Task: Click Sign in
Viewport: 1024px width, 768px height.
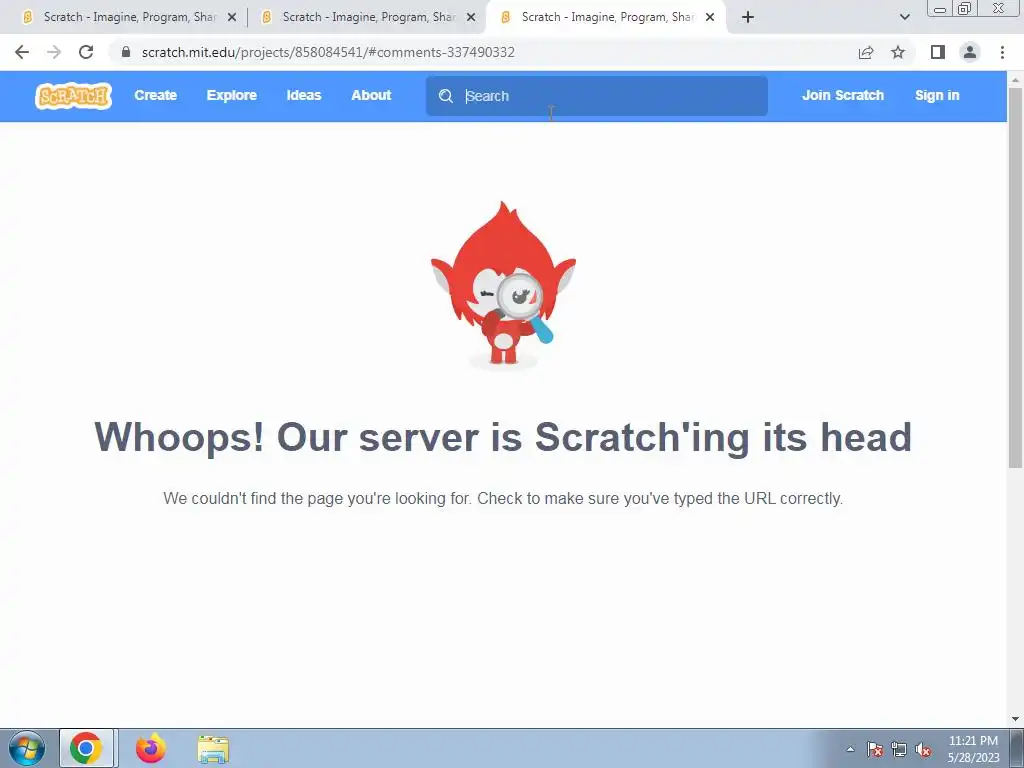Action: point(937,95)
